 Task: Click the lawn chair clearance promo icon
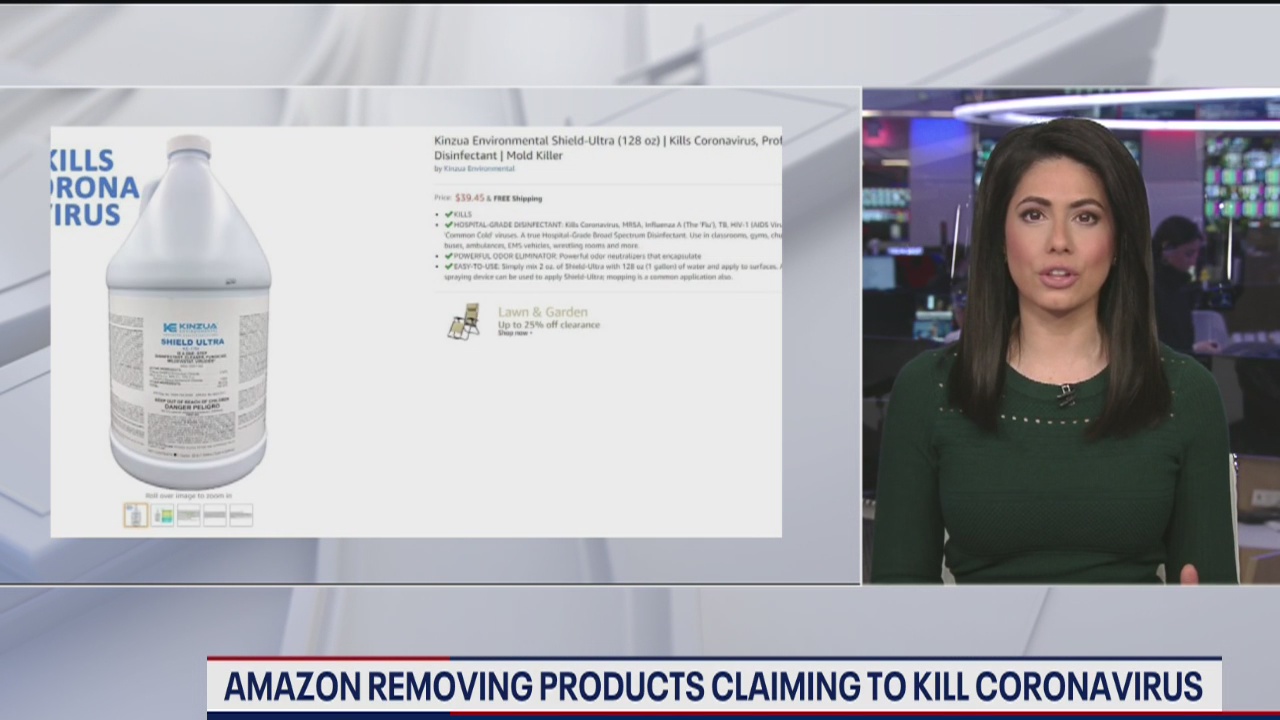[465, 318]
